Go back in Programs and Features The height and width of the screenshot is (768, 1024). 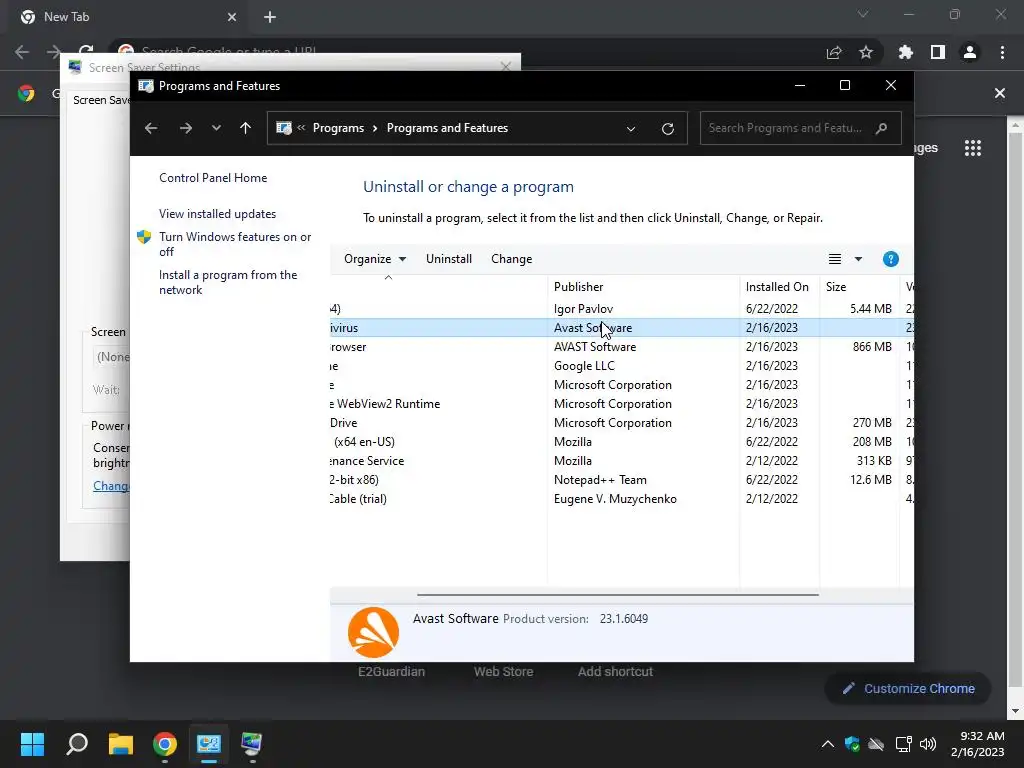(151, 128)
